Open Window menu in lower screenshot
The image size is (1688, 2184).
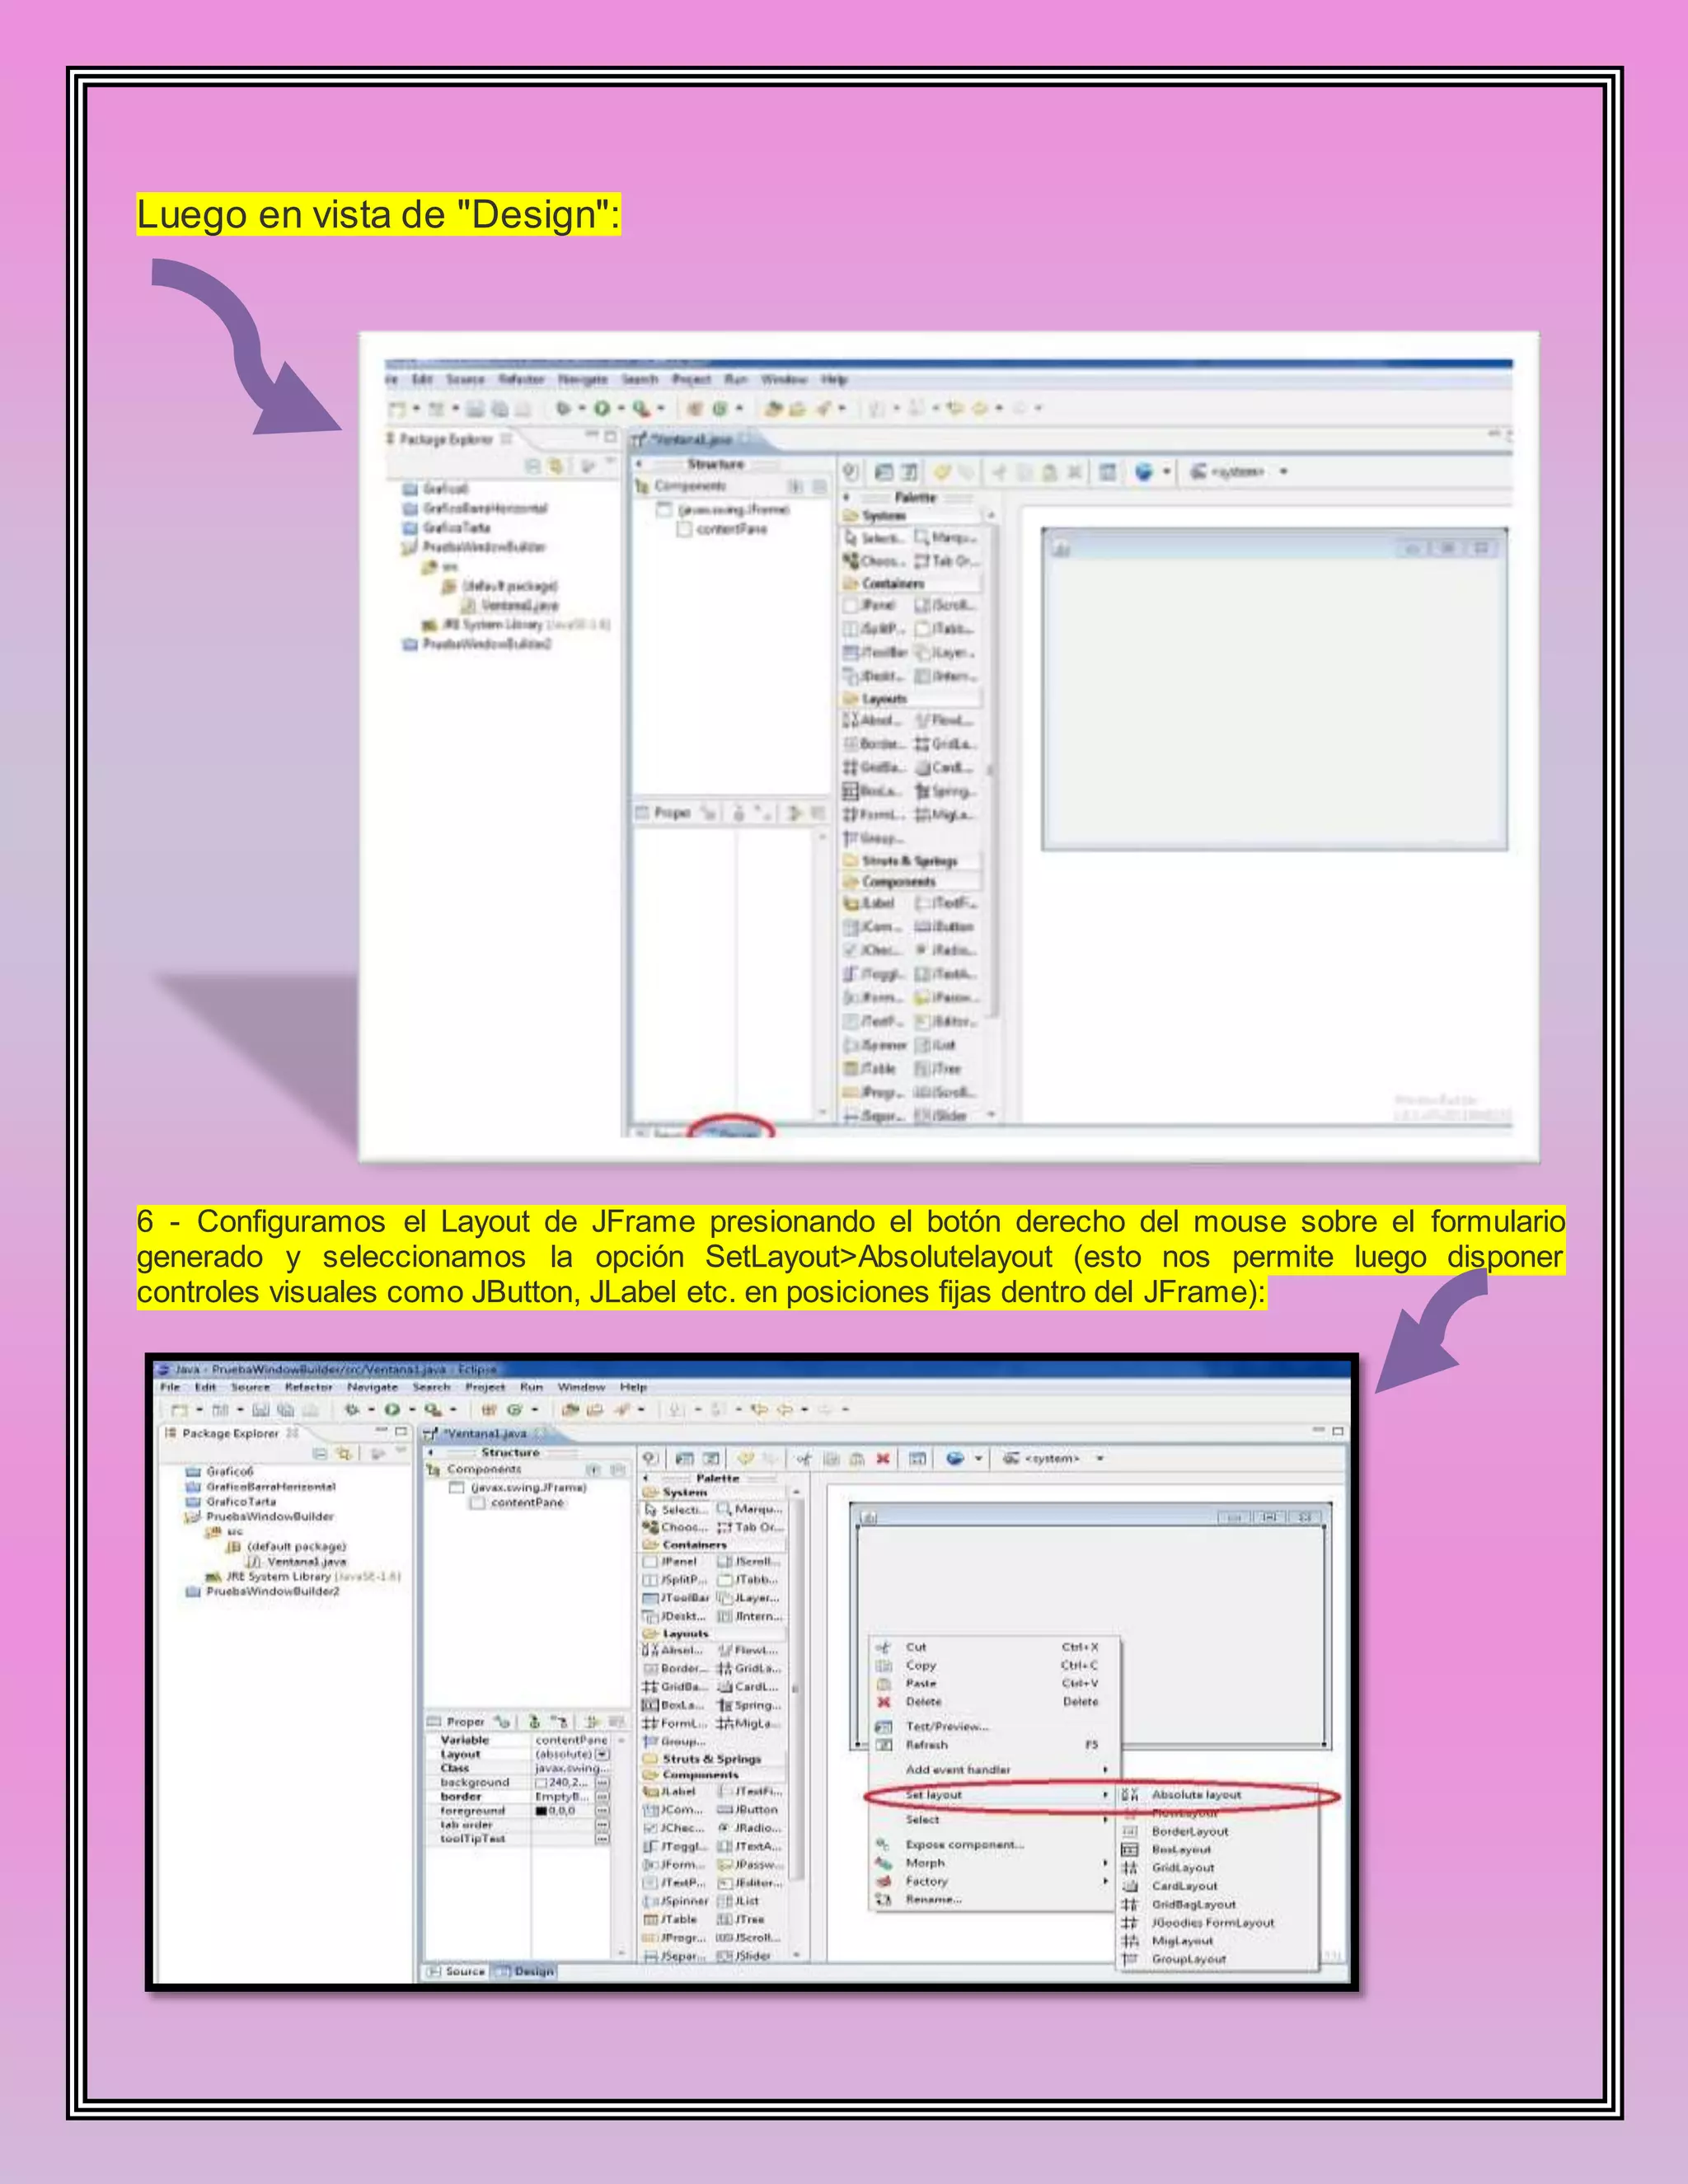(x=581, y=1387)
